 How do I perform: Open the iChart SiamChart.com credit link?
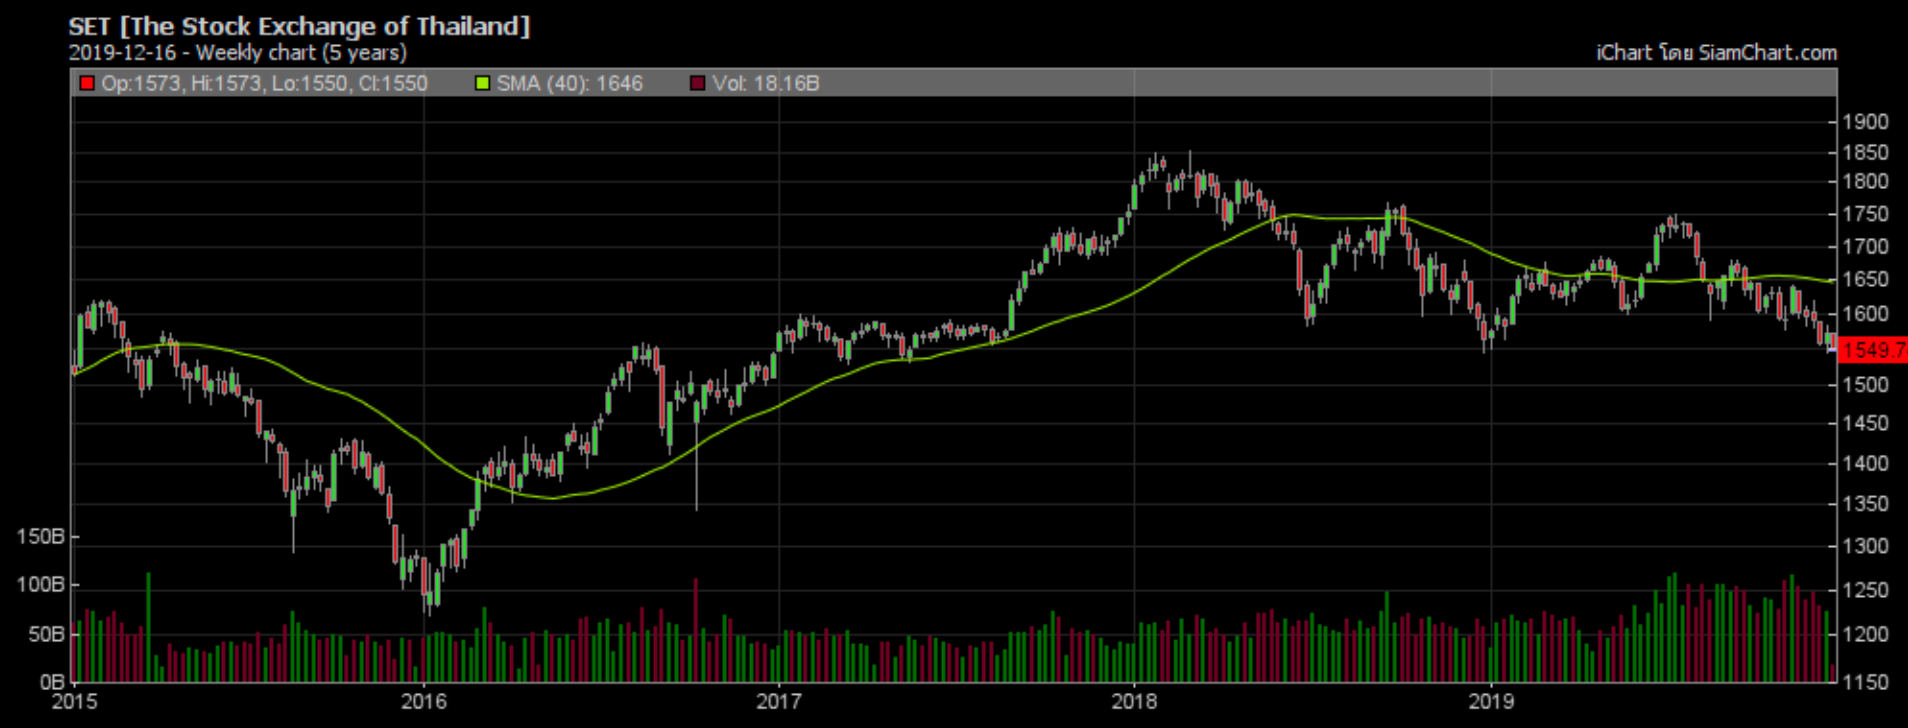tap(1716, 53)
